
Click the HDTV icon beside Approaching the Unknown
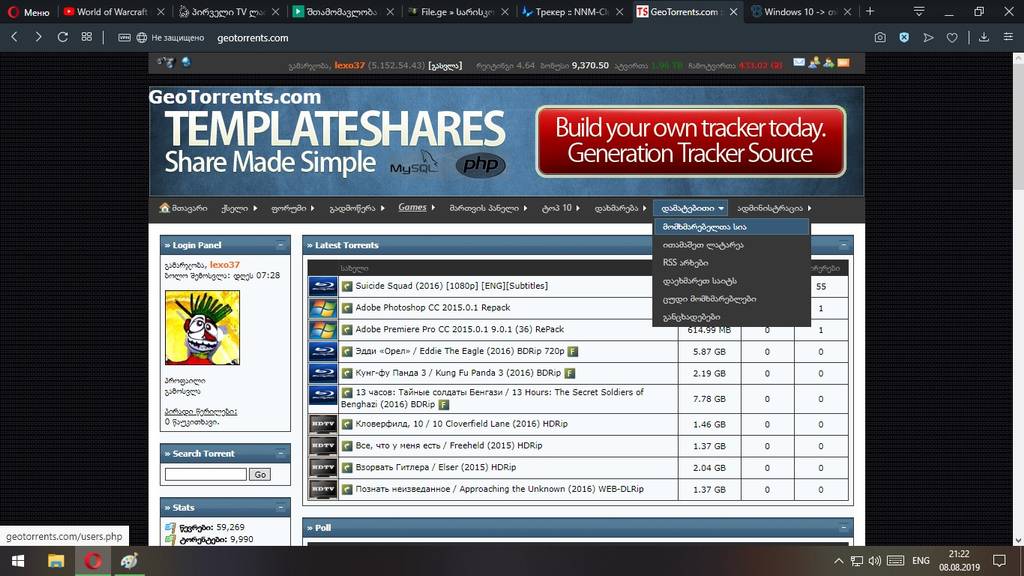(323, 489)
